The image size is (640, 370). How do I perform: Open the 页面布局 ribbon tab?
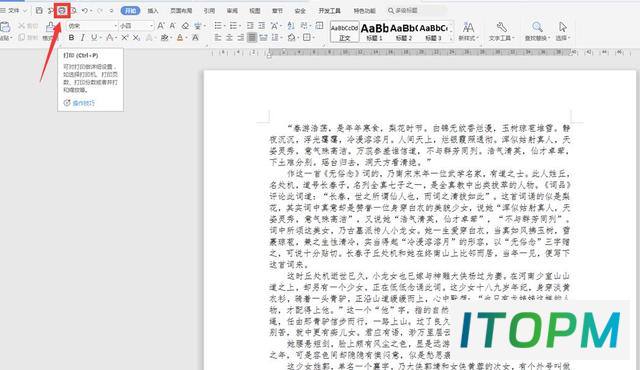tap(181, 11)
